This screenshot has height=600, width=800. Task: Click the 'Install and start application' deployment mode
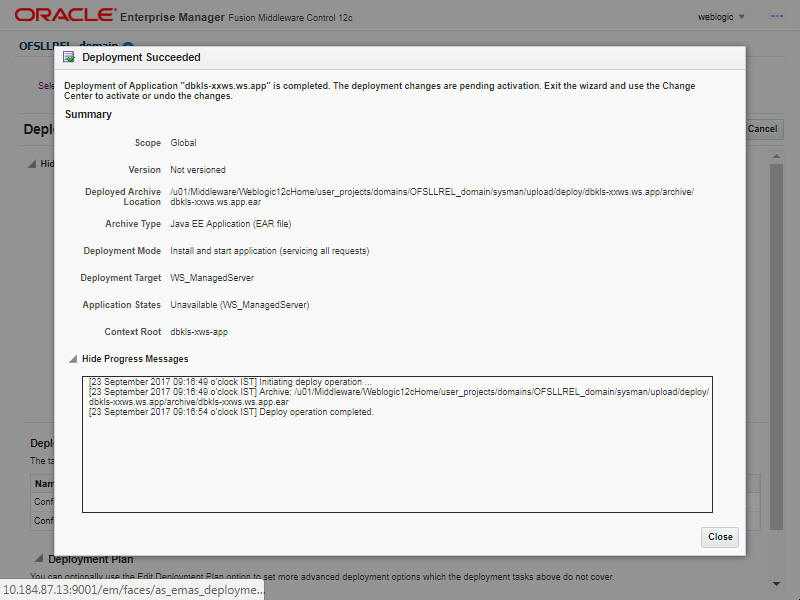tap(269, 251)
